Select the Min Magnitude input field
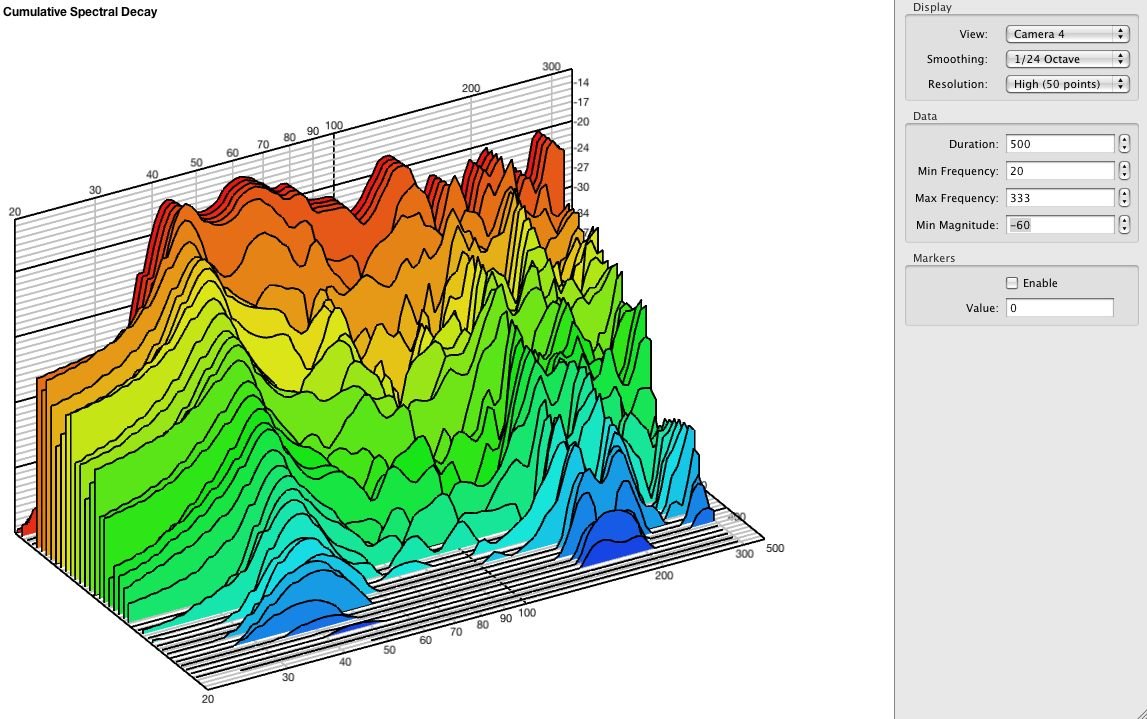The height and width of the screenshot is (719, 1147). click(1060, 225)
